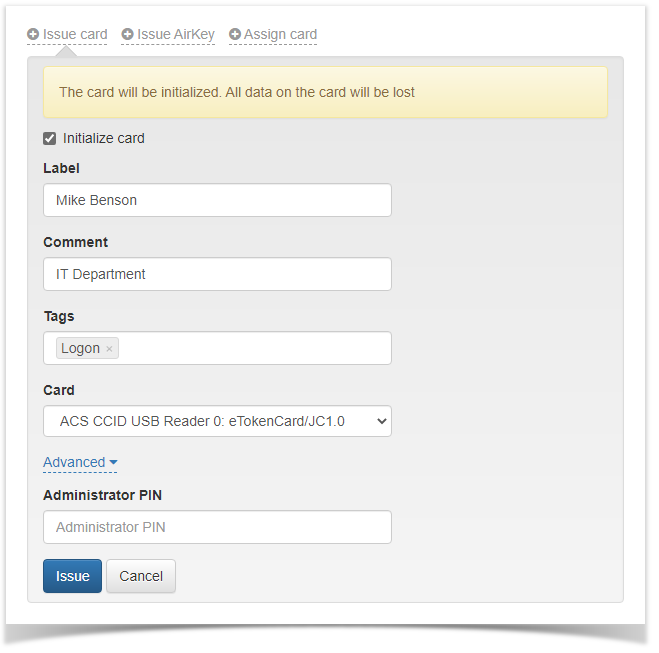Screen dimensions: 659x653
Task: Click the caret arrow next to Advanced
Action: click(x=113, y=463)
